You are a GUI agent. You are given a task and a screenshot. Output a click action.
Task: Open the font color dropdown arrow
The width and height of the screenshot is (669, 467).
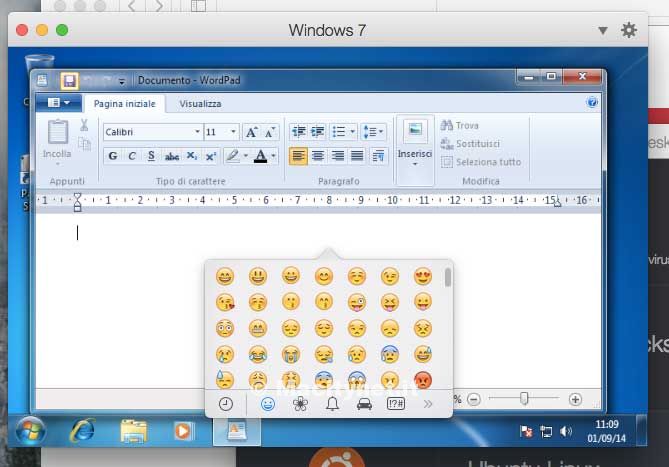coord(273,156)
